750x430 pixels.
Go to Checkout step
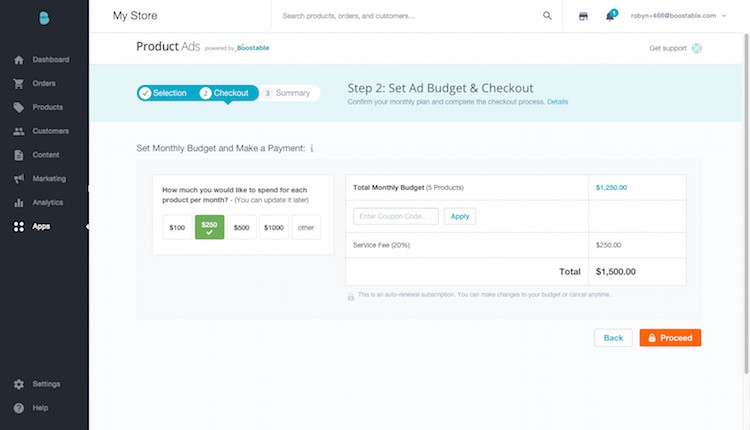[225, 93]
